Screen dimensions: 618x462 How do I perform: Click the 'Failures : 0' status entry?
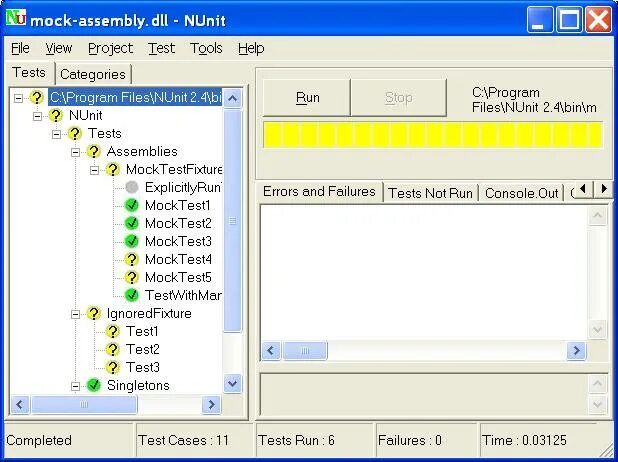(426, 440)
